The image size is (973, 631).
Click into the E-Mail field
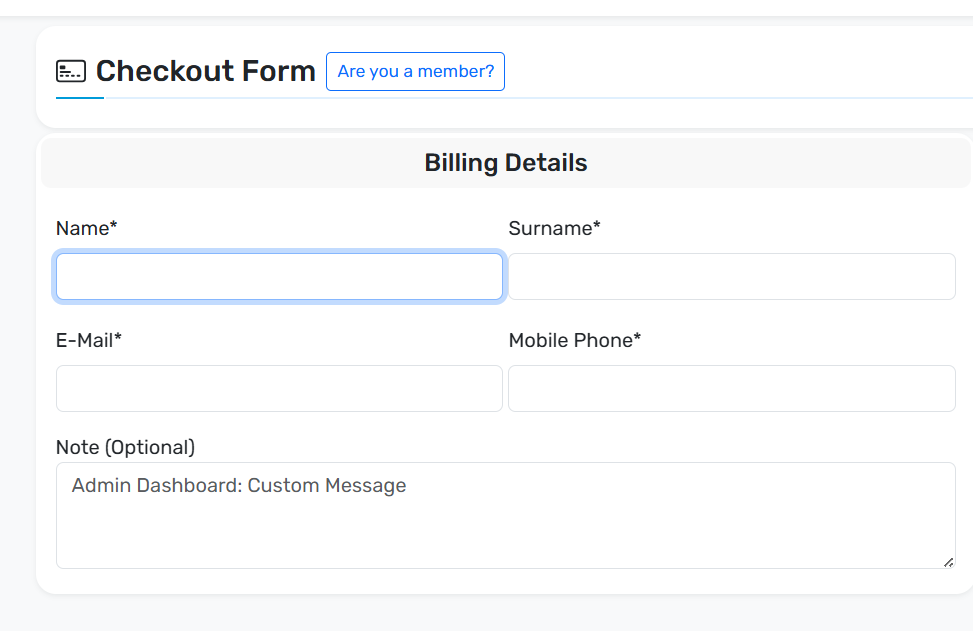tap(279, 388)
